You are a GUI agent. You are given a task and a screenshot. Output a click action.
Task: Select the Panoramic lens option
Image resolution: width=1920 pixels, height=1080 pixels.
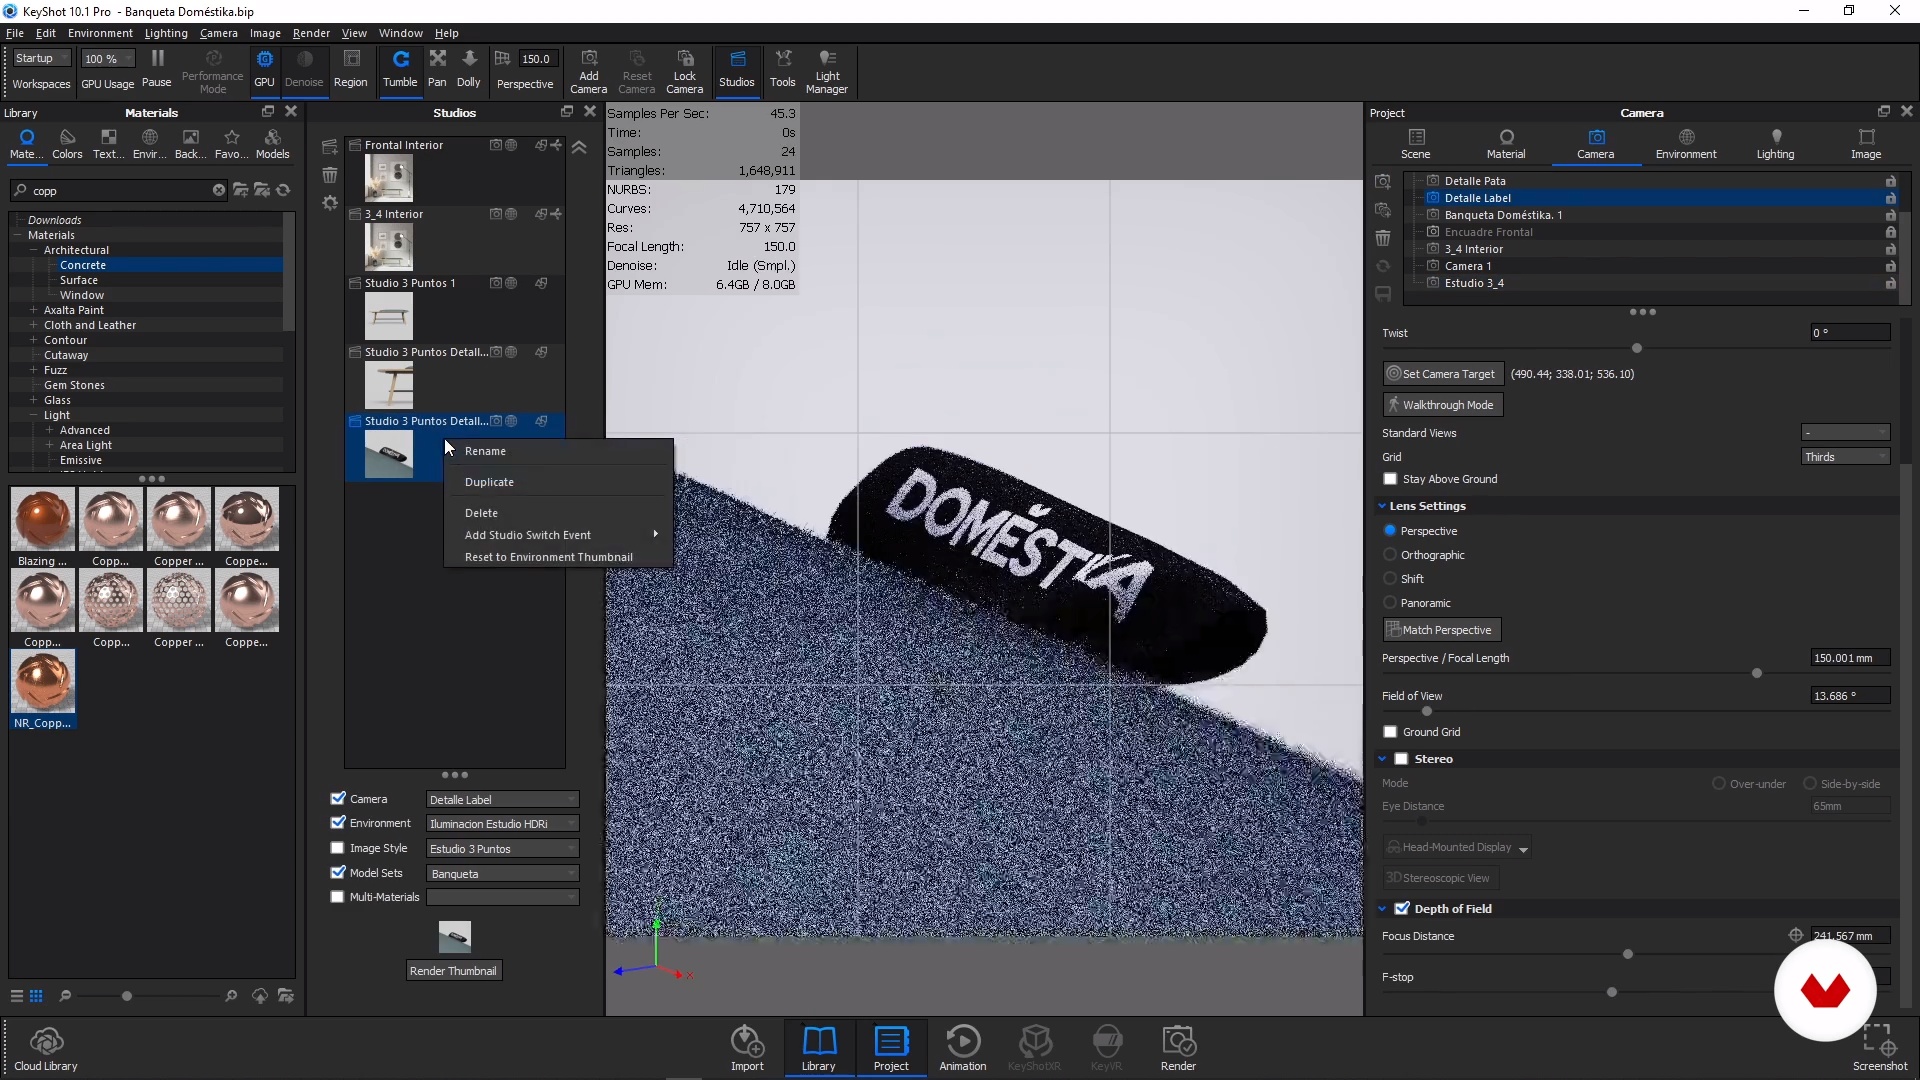coord(1390,603)
